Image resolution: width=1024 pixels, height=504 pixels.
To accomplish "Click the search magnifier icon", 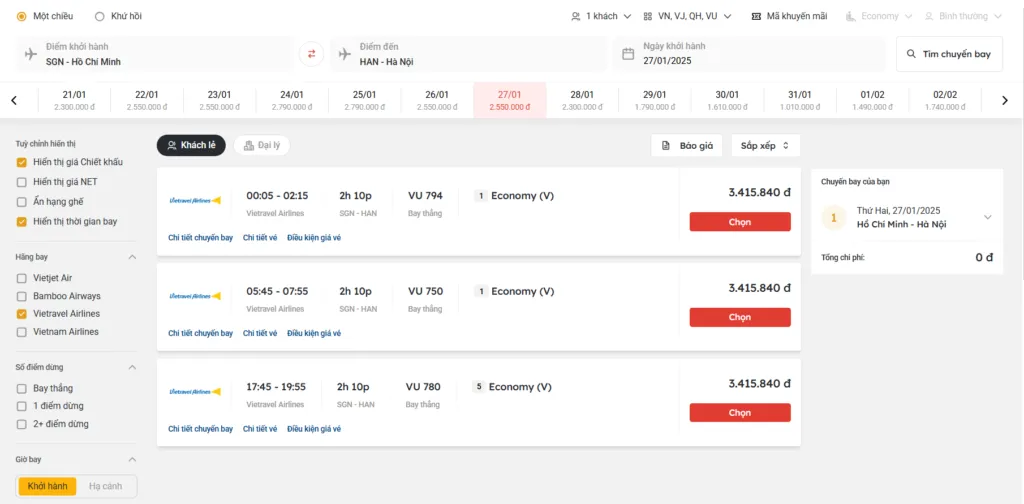I will tap(911, 54).
